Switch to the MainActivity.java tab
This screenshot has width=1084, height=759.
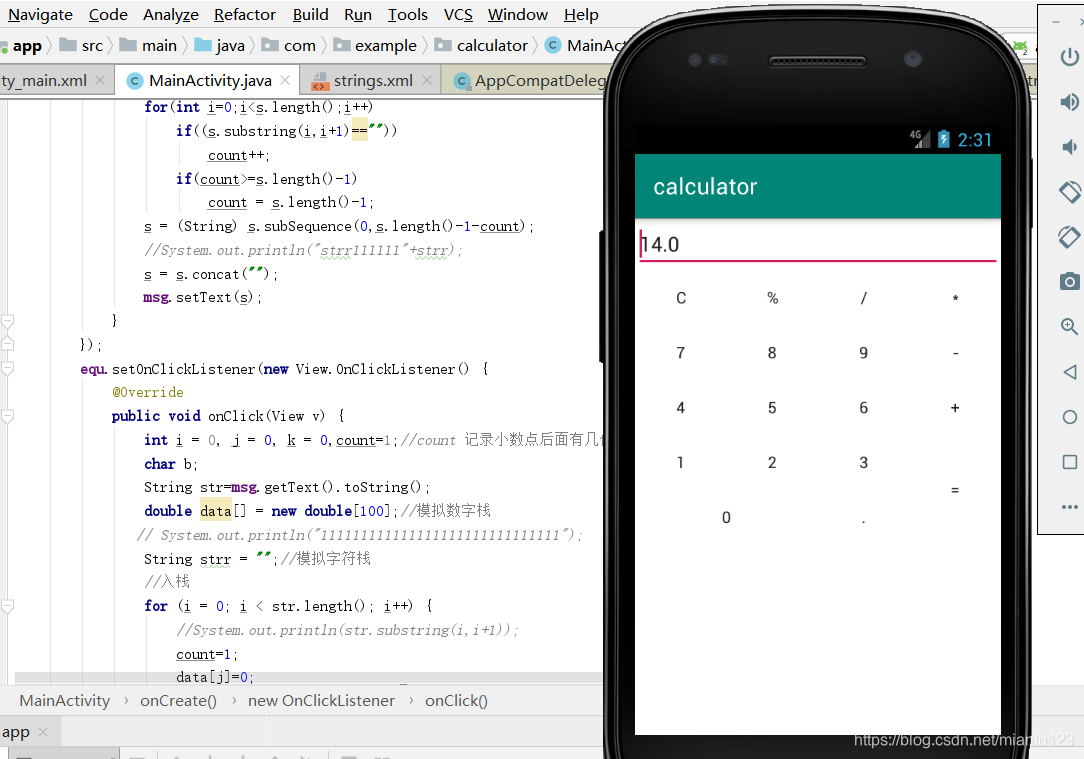click(210, 81)
